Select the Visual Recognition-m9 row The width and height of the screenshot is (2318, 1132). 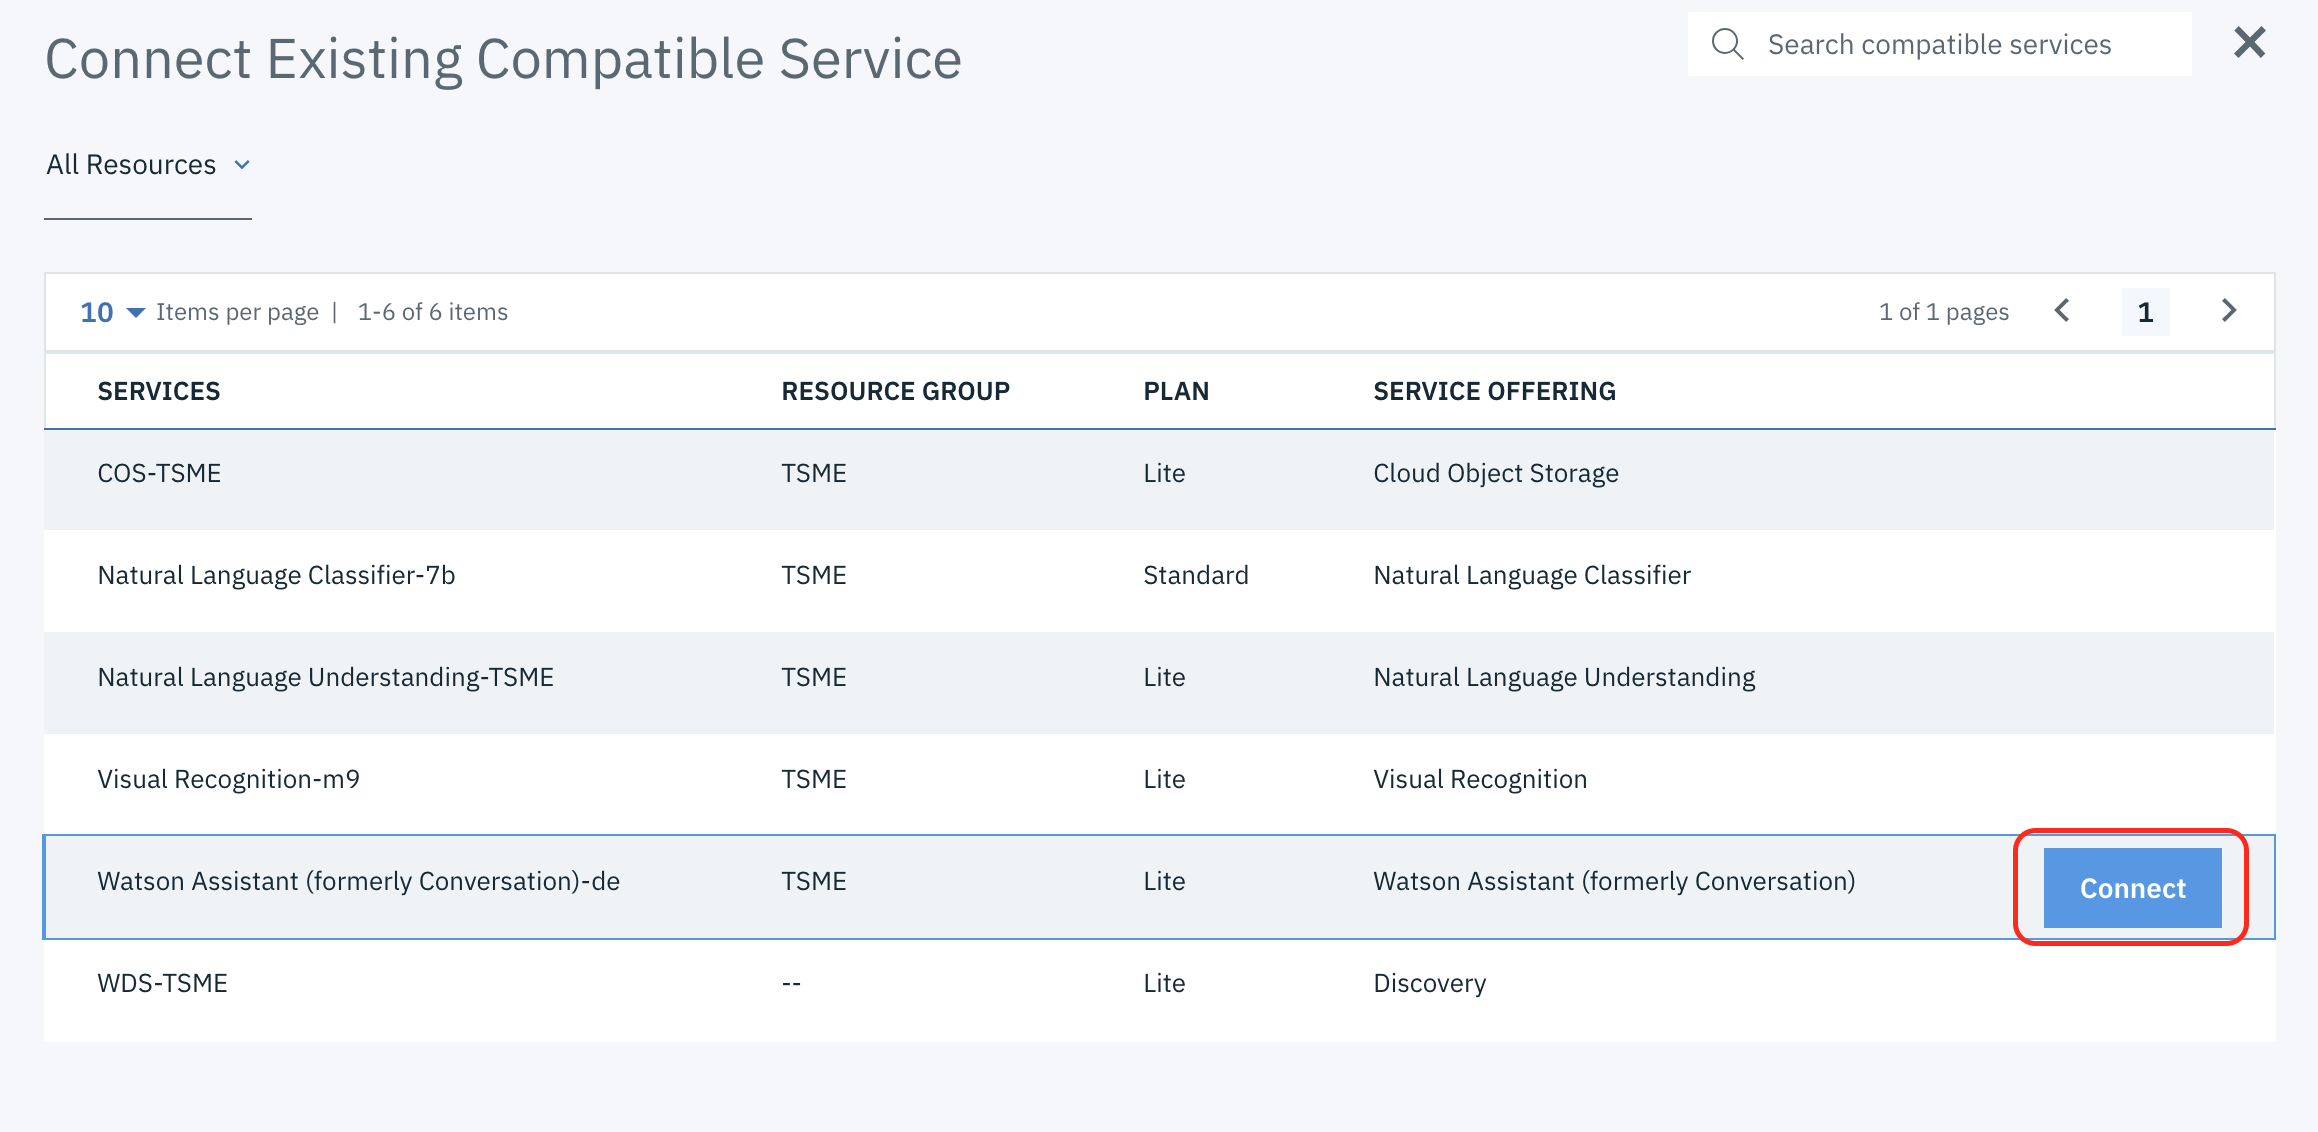[228, 779]
